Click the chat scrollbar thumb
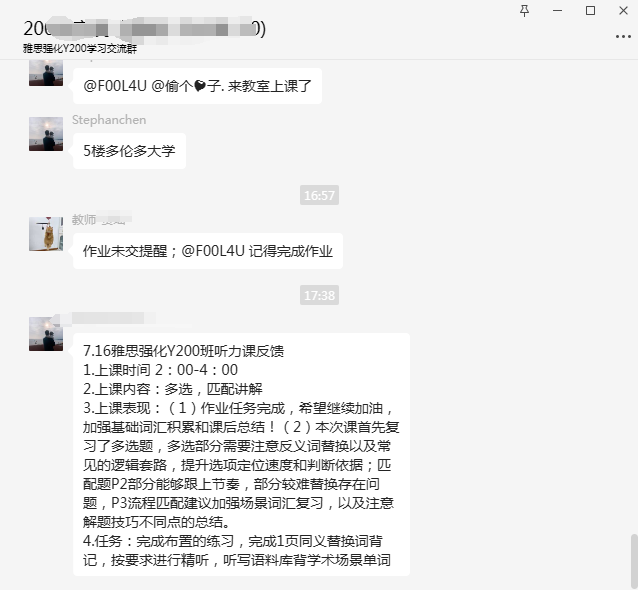Image resolution: width=638 pixels, height=590 pixels. (x=634, y=562)
